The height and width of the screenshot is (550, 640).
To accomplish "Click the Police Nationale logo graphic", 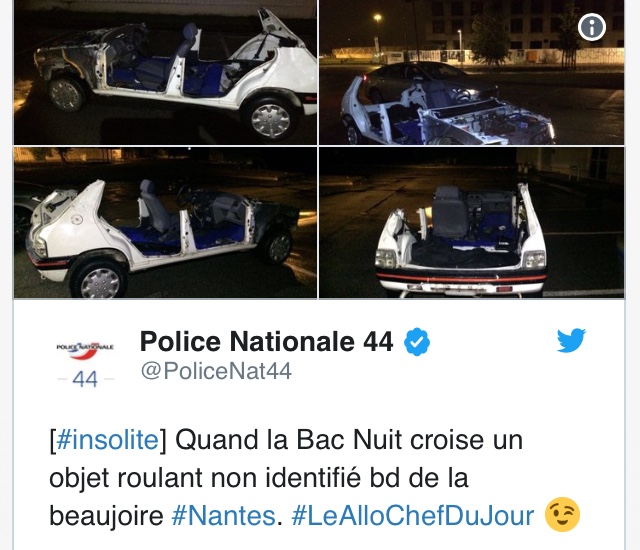I will coord(85,350).
